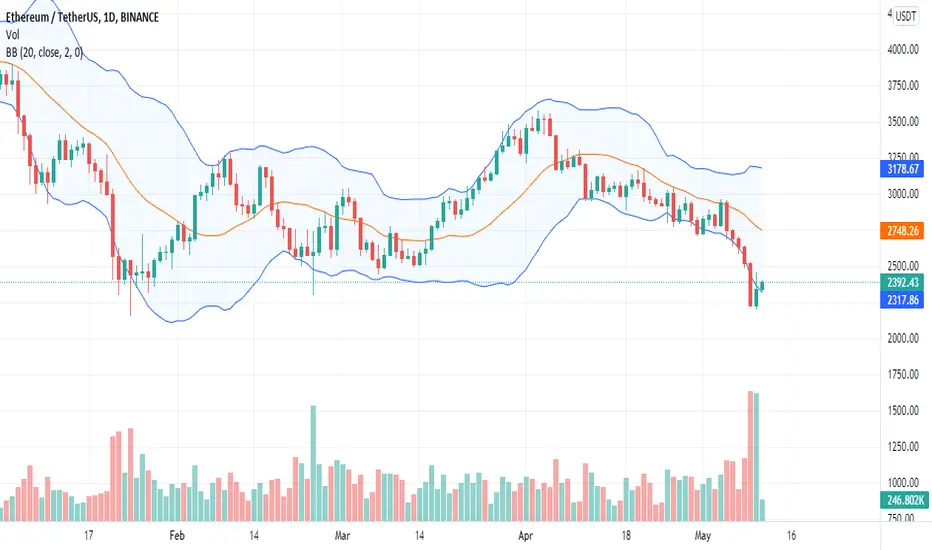The height and width of the screenshot is (550, 932).
Task: Click the 2000.00 price scale tick
Action: (x=903, y=338)
